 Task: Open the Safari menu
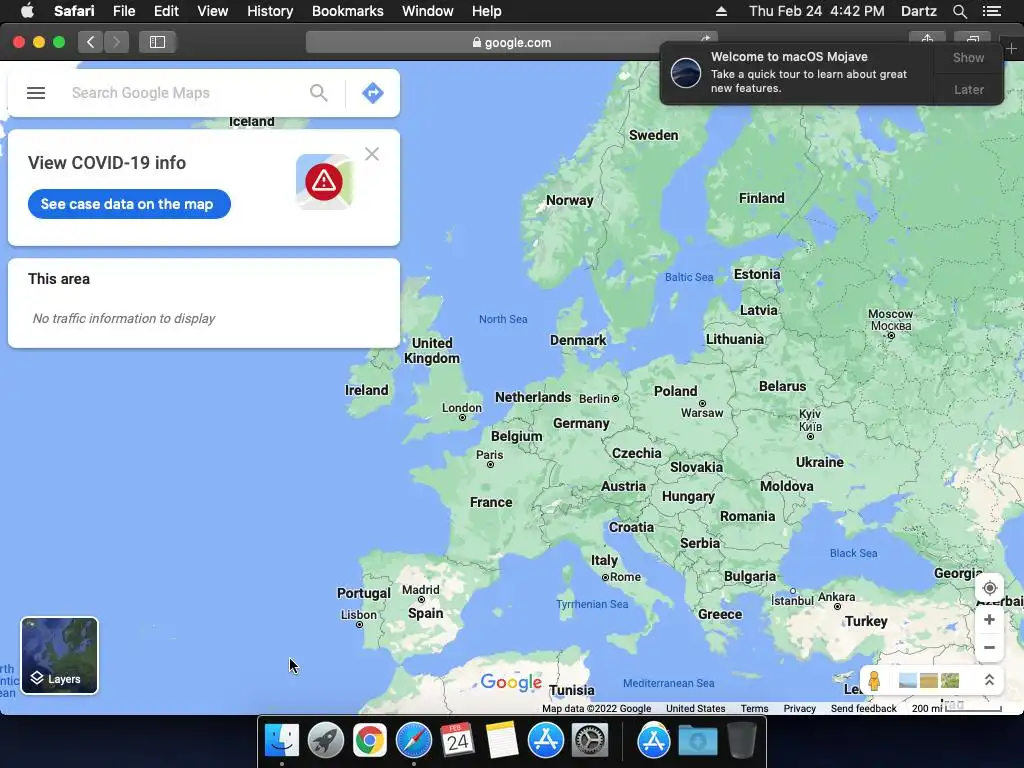(74, 11)
